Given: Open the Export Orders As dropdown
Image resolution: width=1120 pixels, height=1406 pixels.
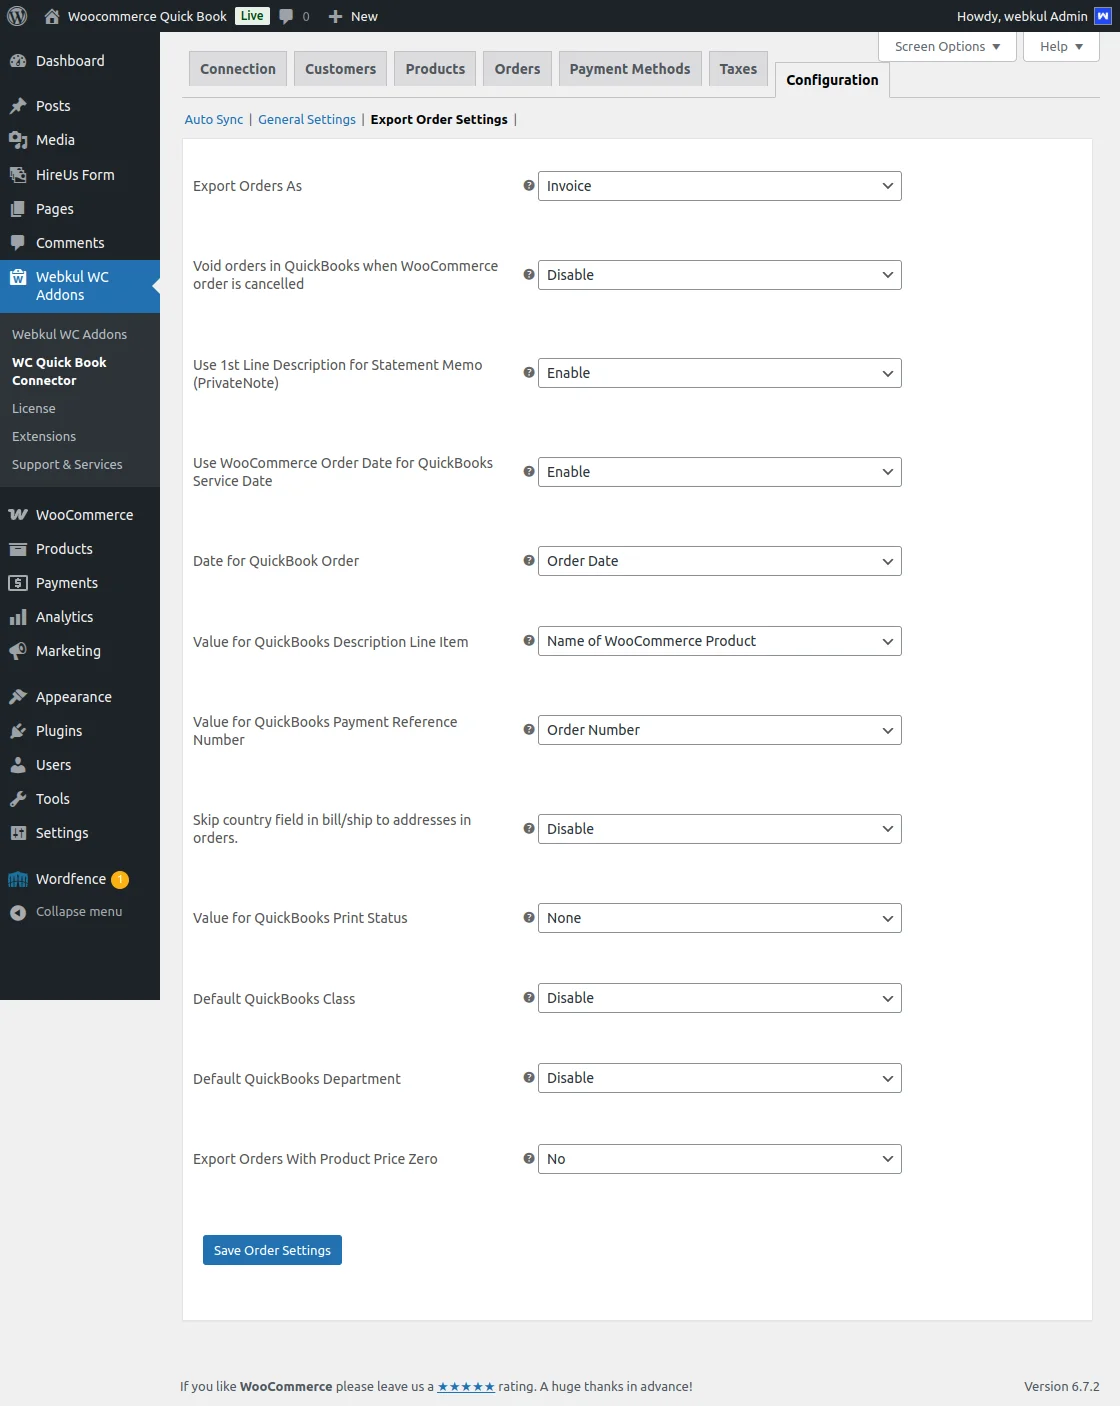Looking at the screenshot, I should click(718, 185).
